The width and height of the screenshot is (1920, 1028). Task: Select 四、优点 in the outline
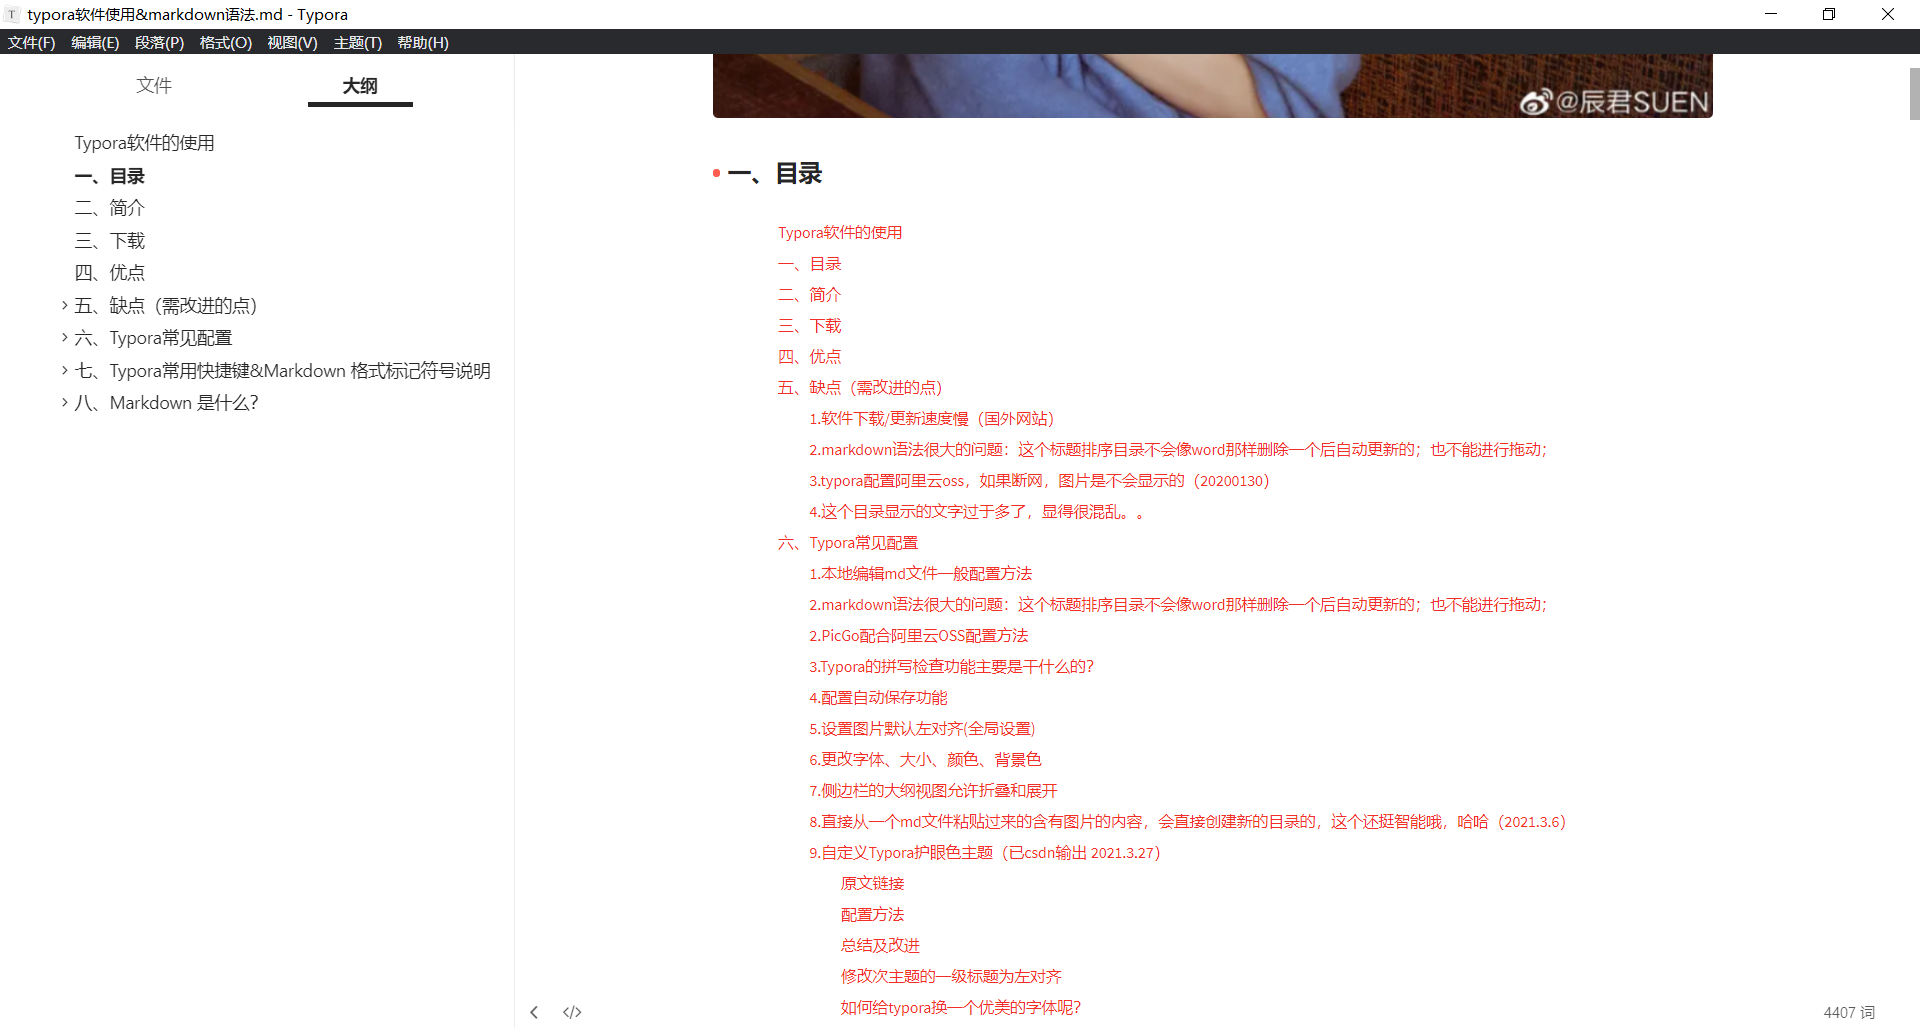coord(109,273)
